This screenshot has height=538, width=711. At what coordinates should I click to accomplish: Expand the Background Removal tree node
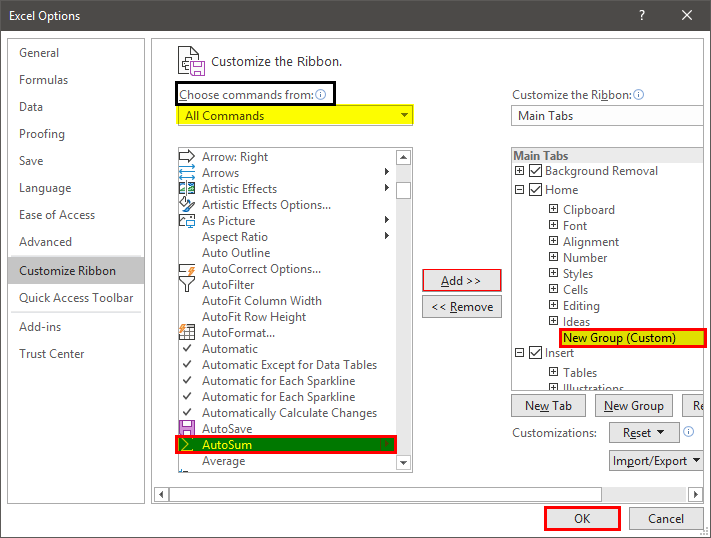point(520,171)
